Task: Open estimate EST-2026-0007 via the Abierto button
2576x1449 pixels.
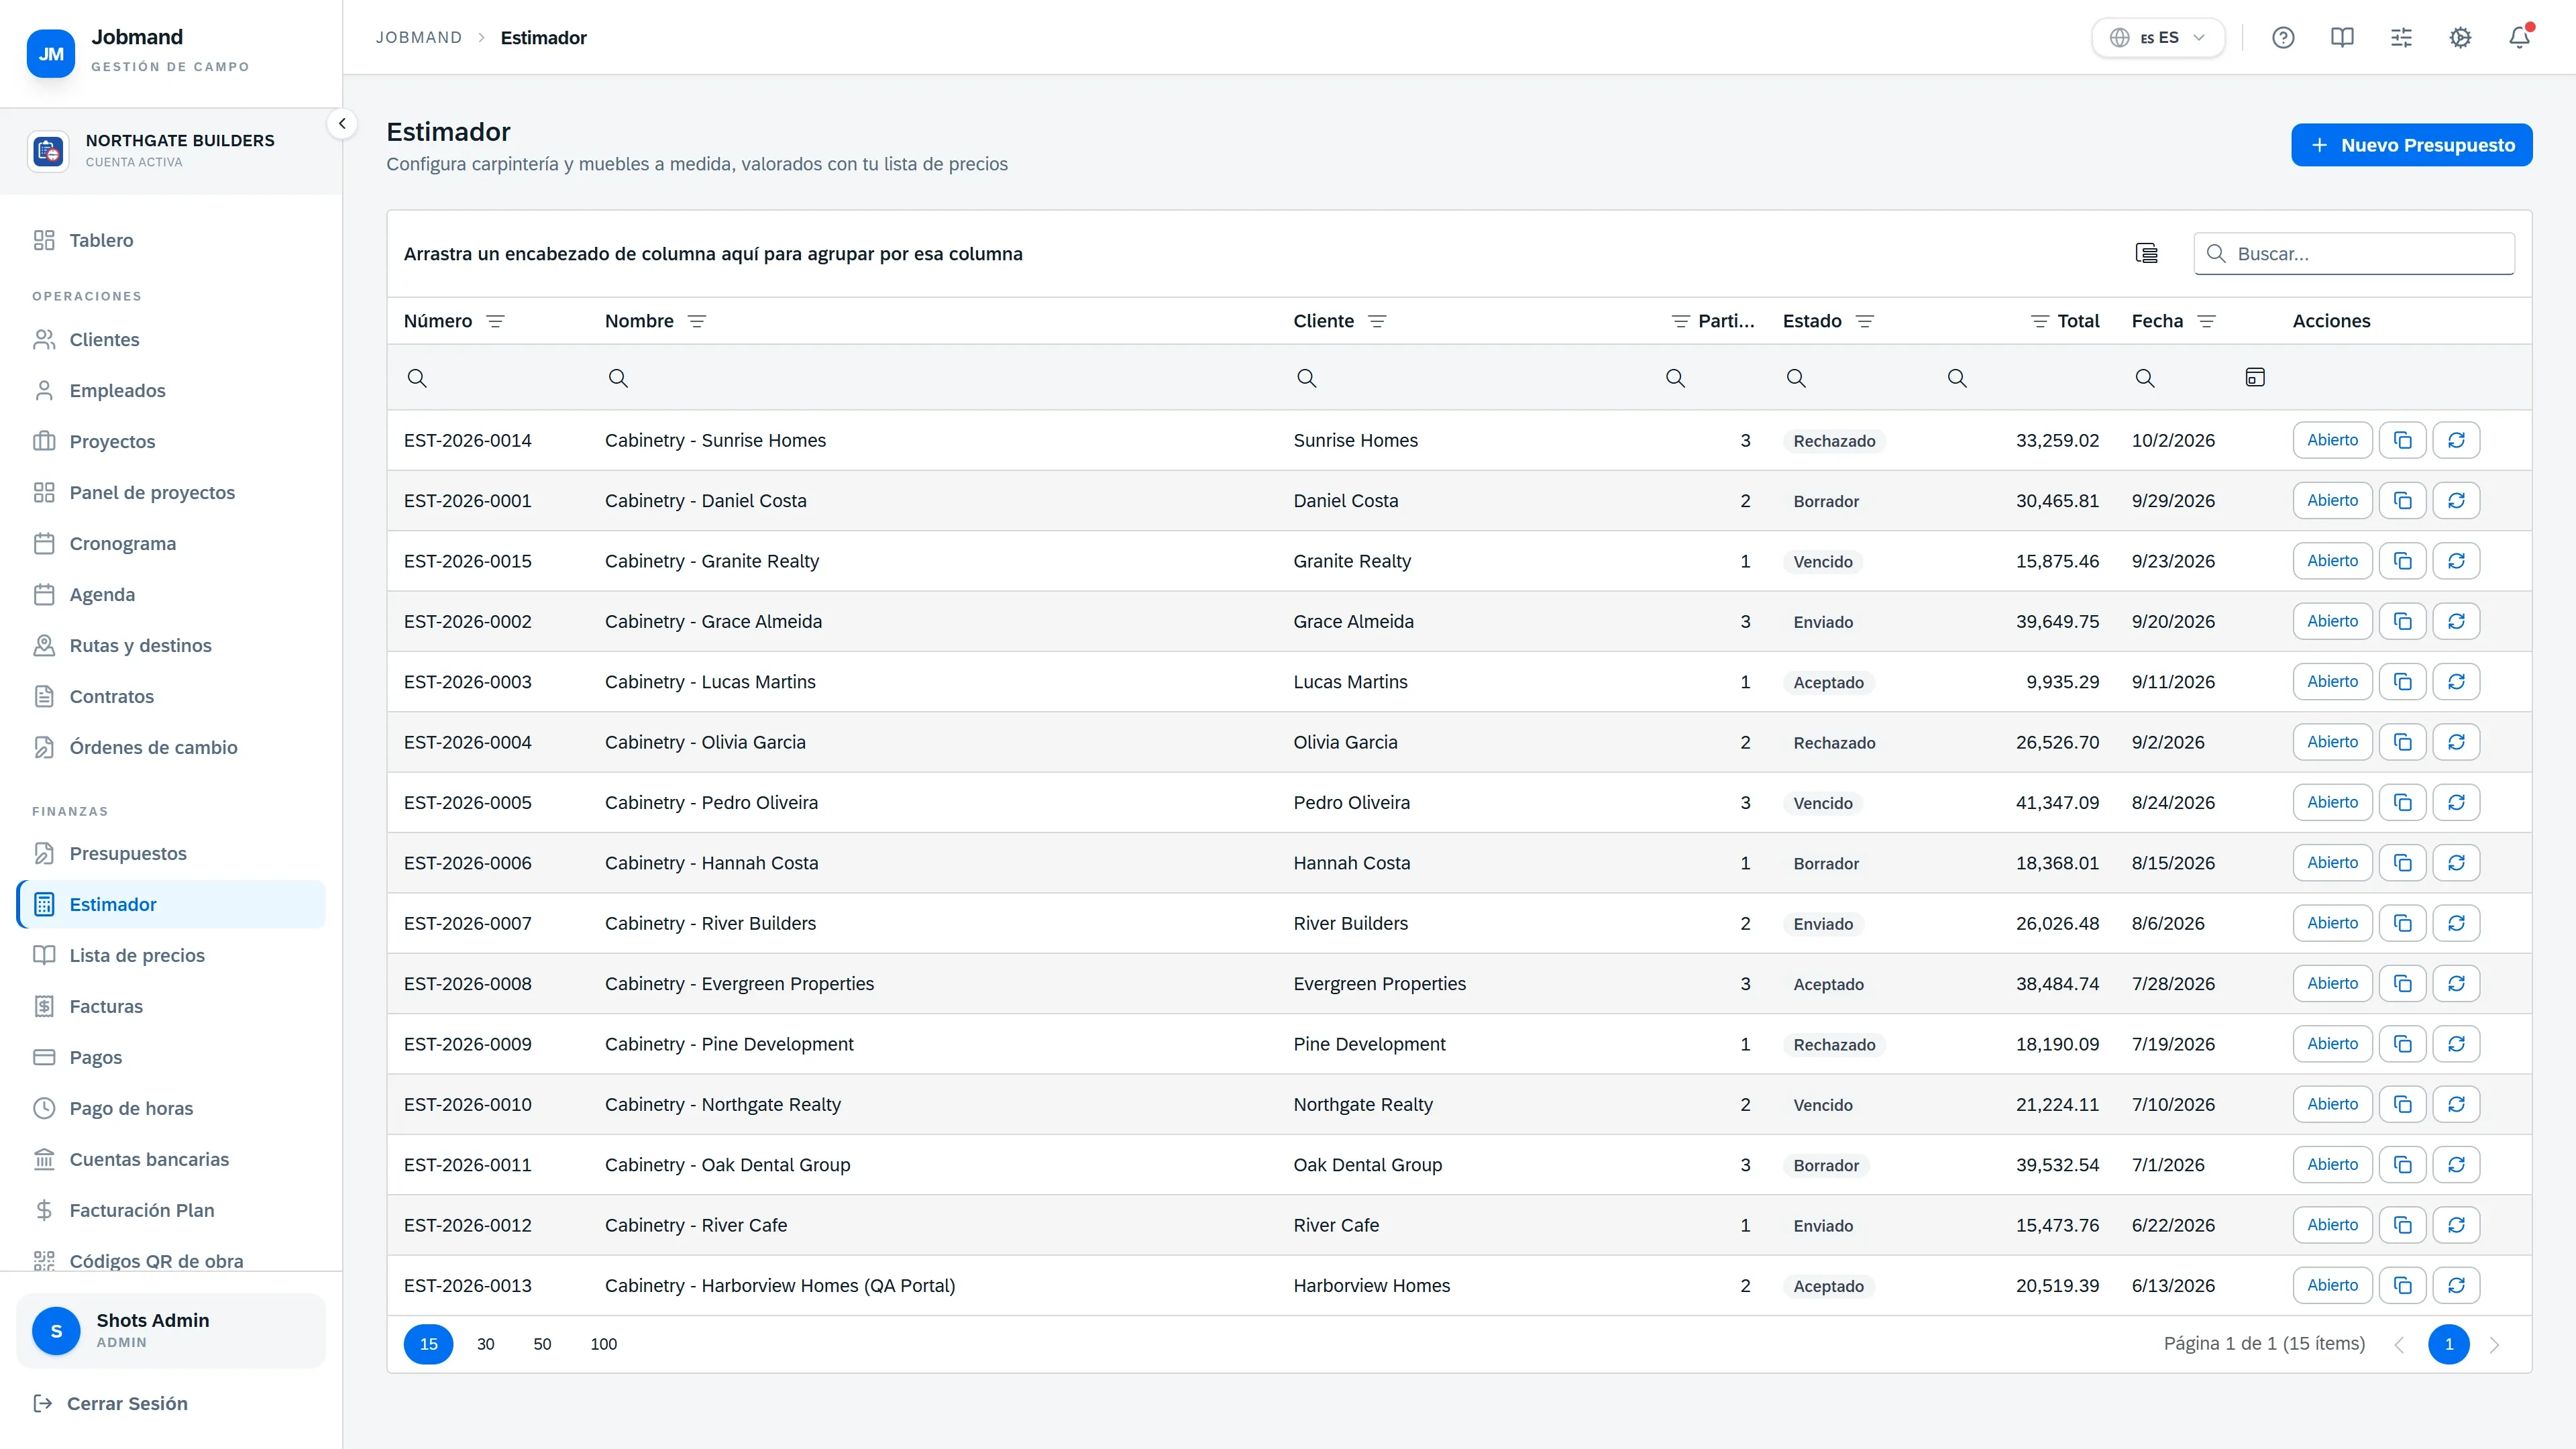Action: [x=2332, y=923]
